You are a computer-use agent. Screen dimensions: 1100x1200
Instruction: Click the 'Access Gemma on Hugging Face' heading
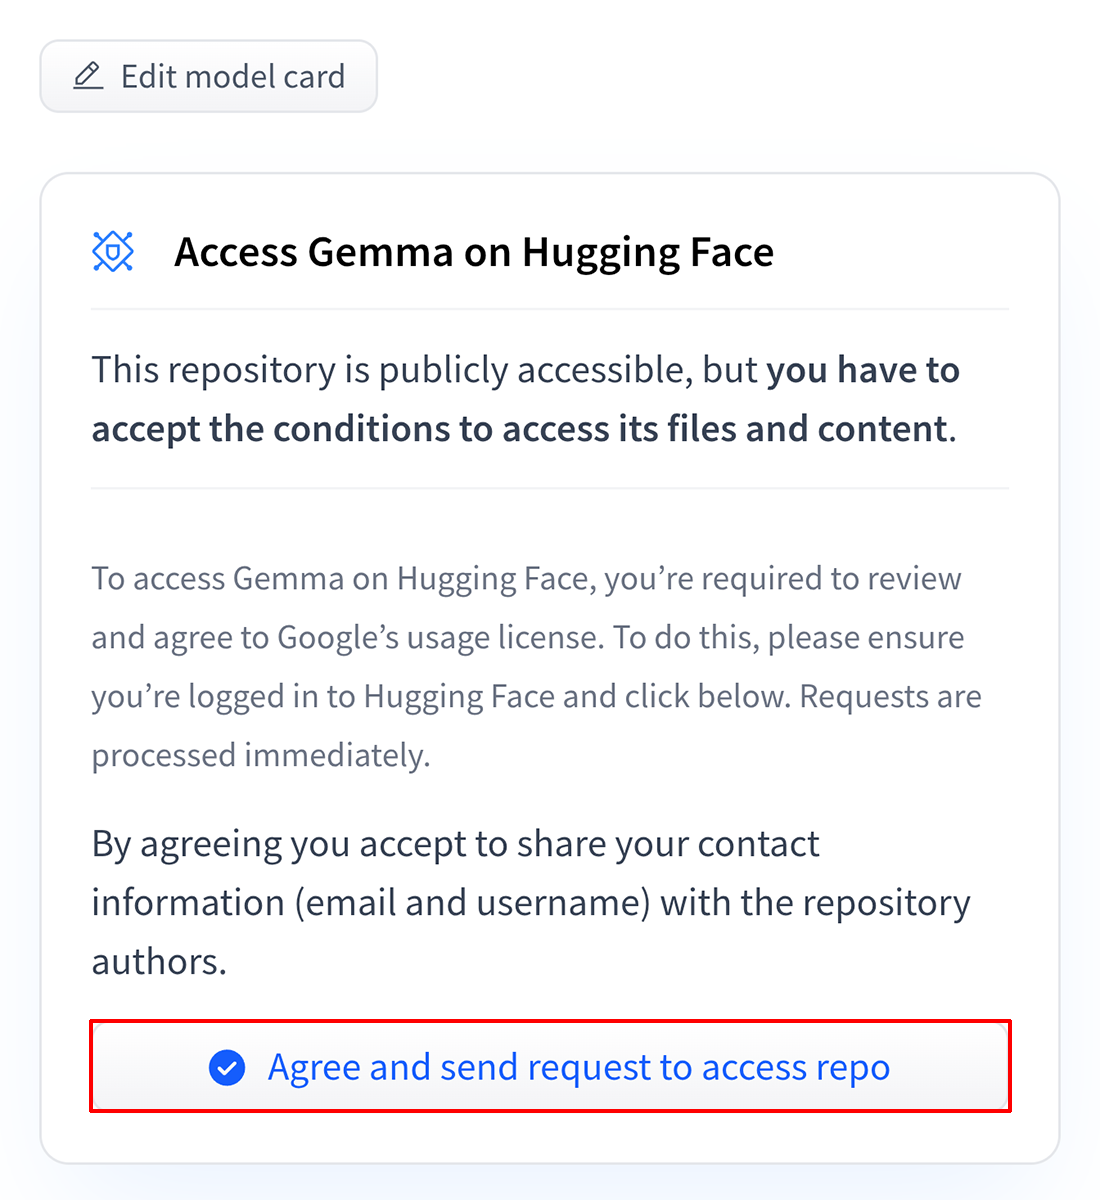[x=473, y=253]
